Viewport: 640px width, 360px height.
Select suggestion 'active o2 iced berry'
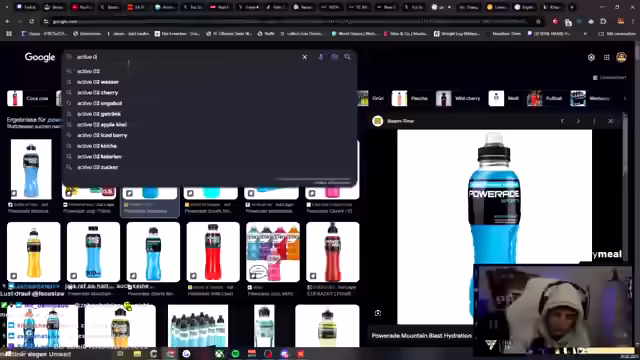(209, 135)
